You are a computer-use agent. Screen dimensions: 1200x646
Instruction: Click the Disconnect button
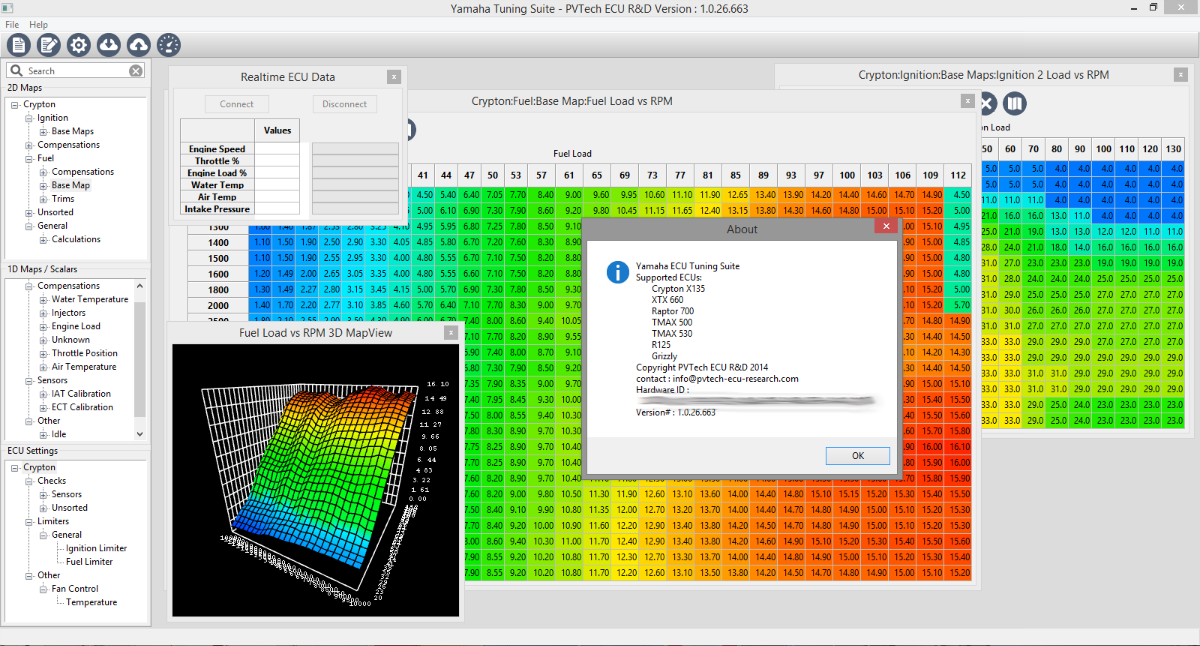pos(345,104)
